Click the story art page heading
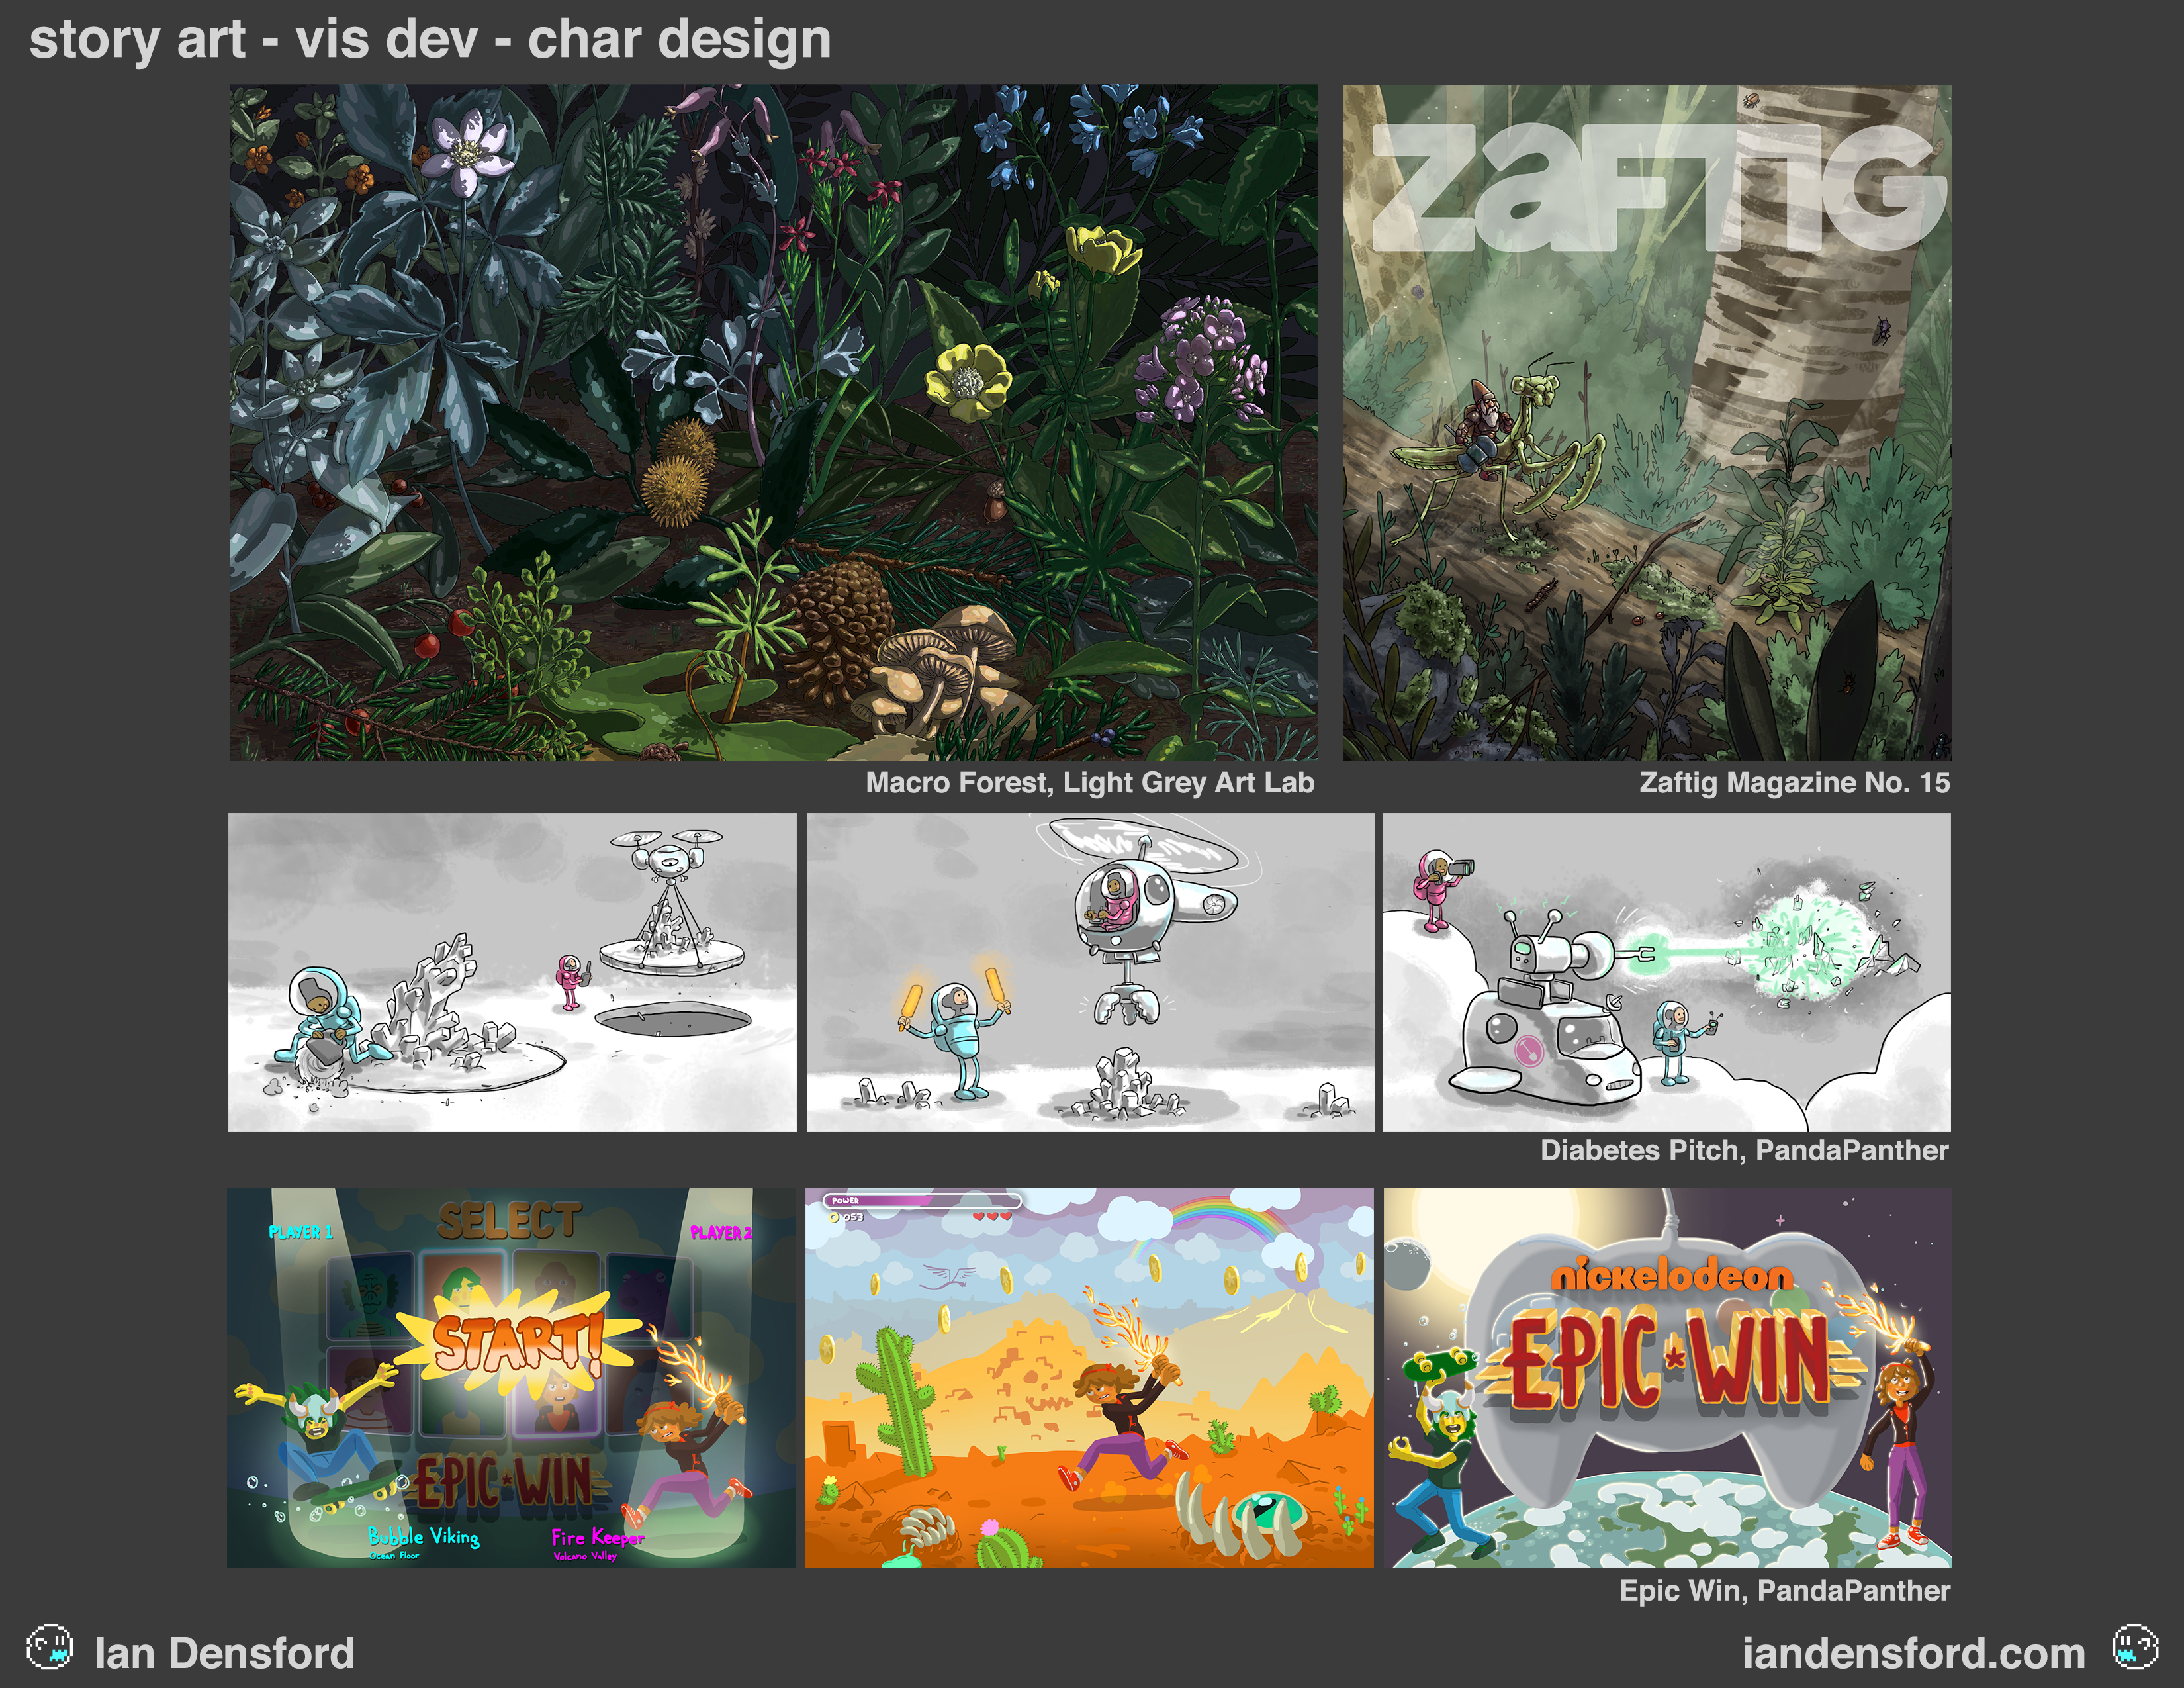 (x=430, y=40)
